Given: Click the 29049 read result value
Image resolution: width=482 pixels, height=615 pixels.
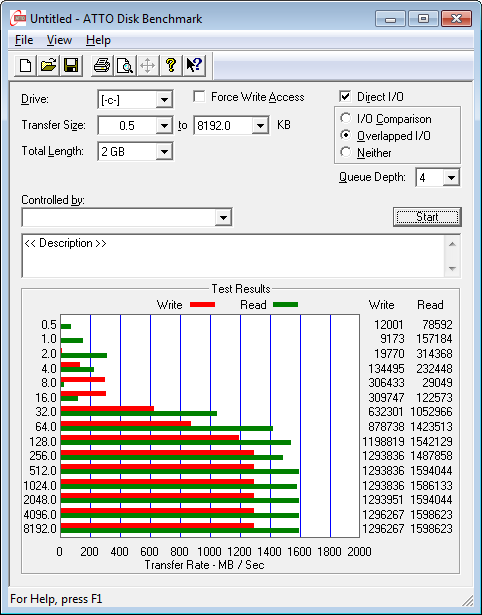Looking at the screenshot, I should [437, 382].
